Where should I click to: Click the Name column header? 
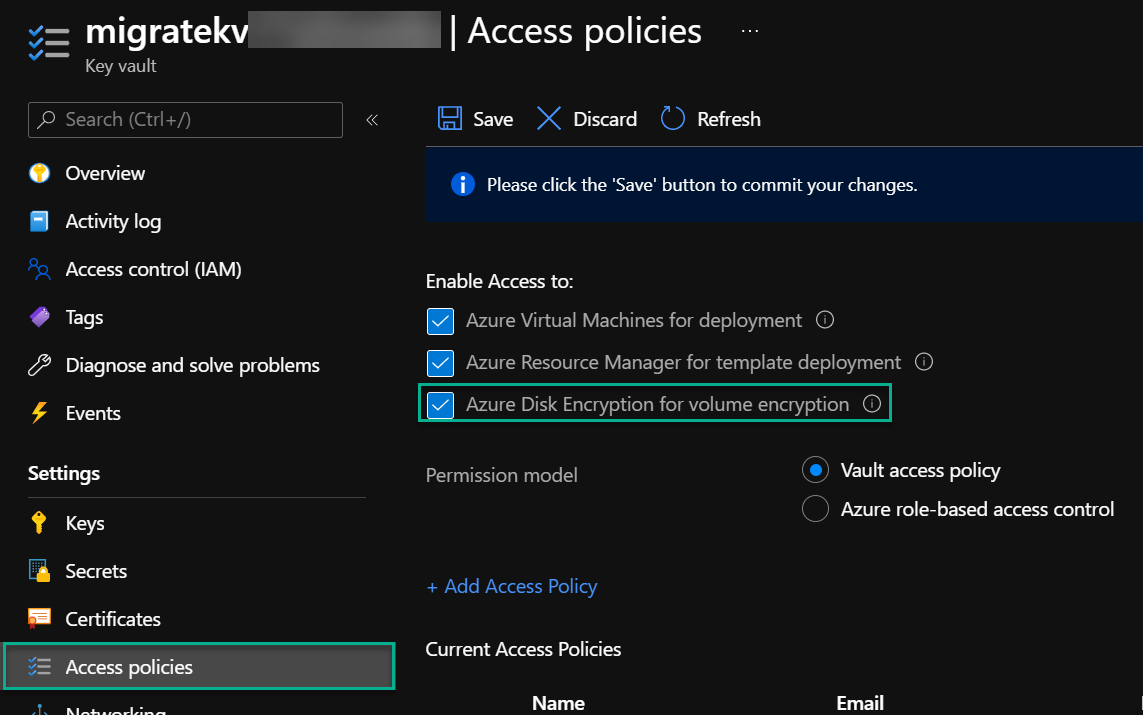[x=558, y=703]
